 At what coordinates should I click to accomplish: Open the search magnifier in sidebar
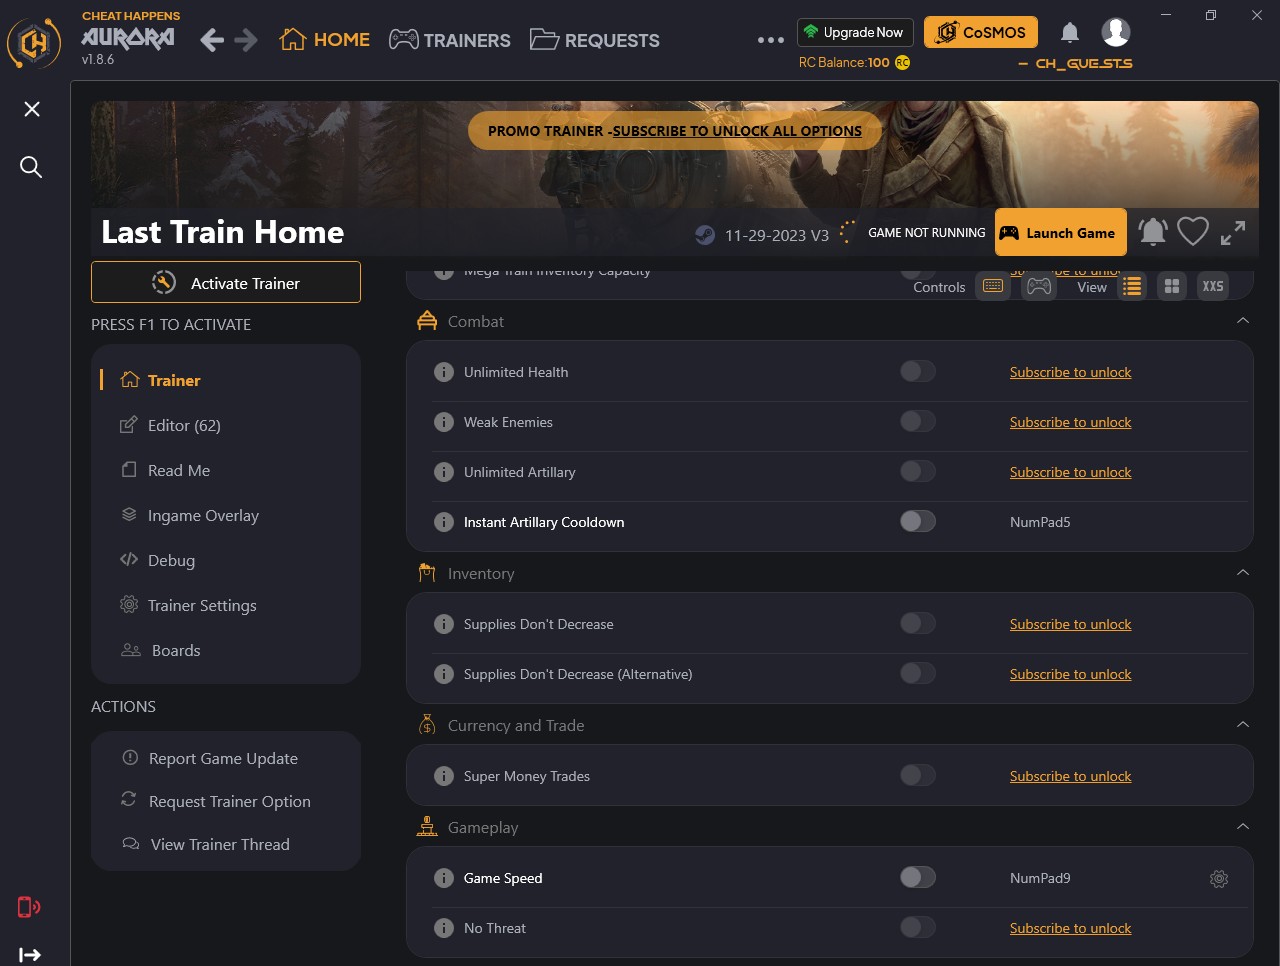pyautogui.click(x=32, y=167)
